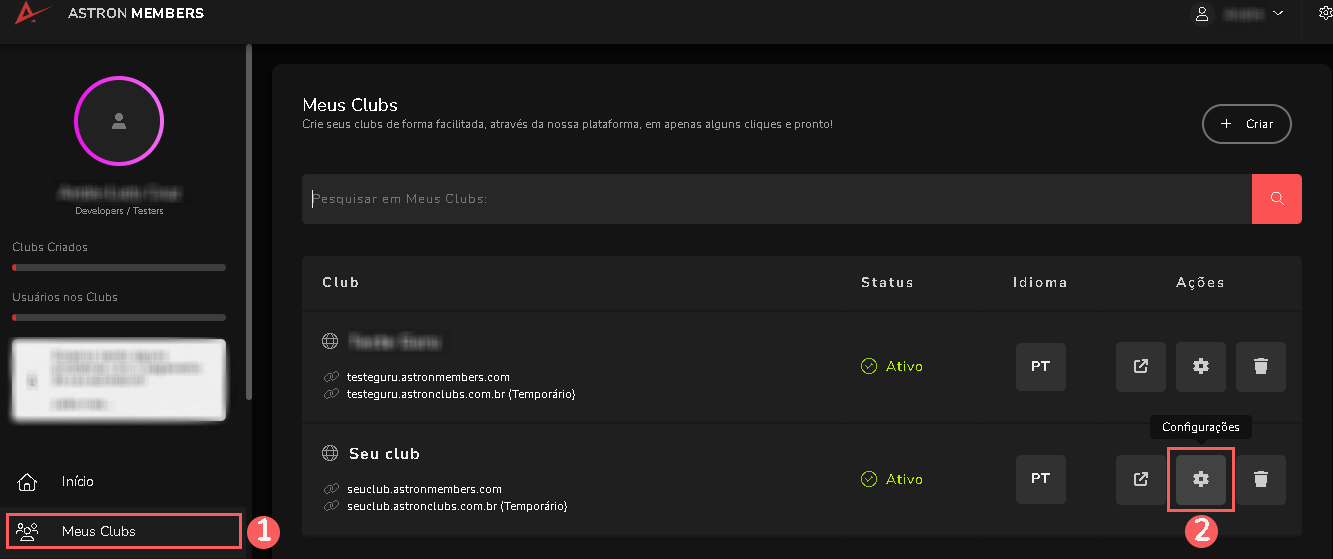Click the profile avatar circle

tap(119, 121)
